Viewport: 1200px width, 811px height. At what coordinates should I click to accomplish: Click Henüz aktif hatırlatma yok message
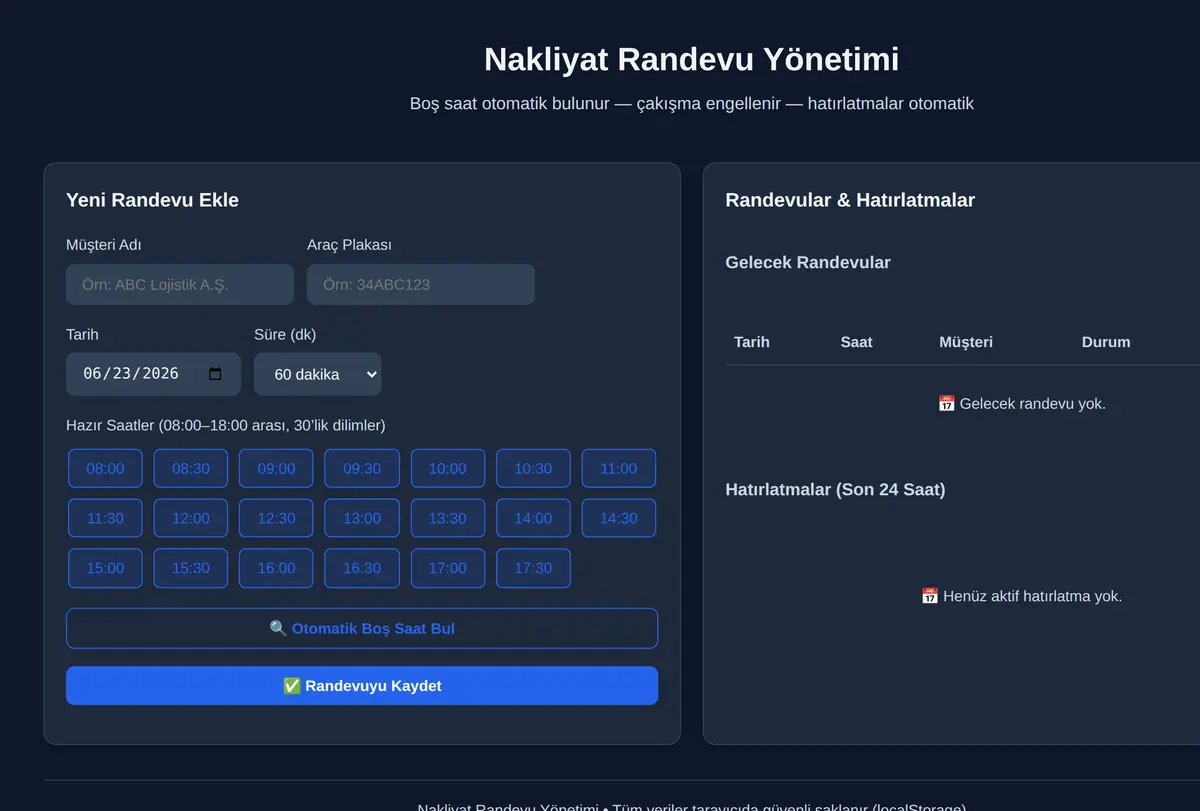(1022, 596)
